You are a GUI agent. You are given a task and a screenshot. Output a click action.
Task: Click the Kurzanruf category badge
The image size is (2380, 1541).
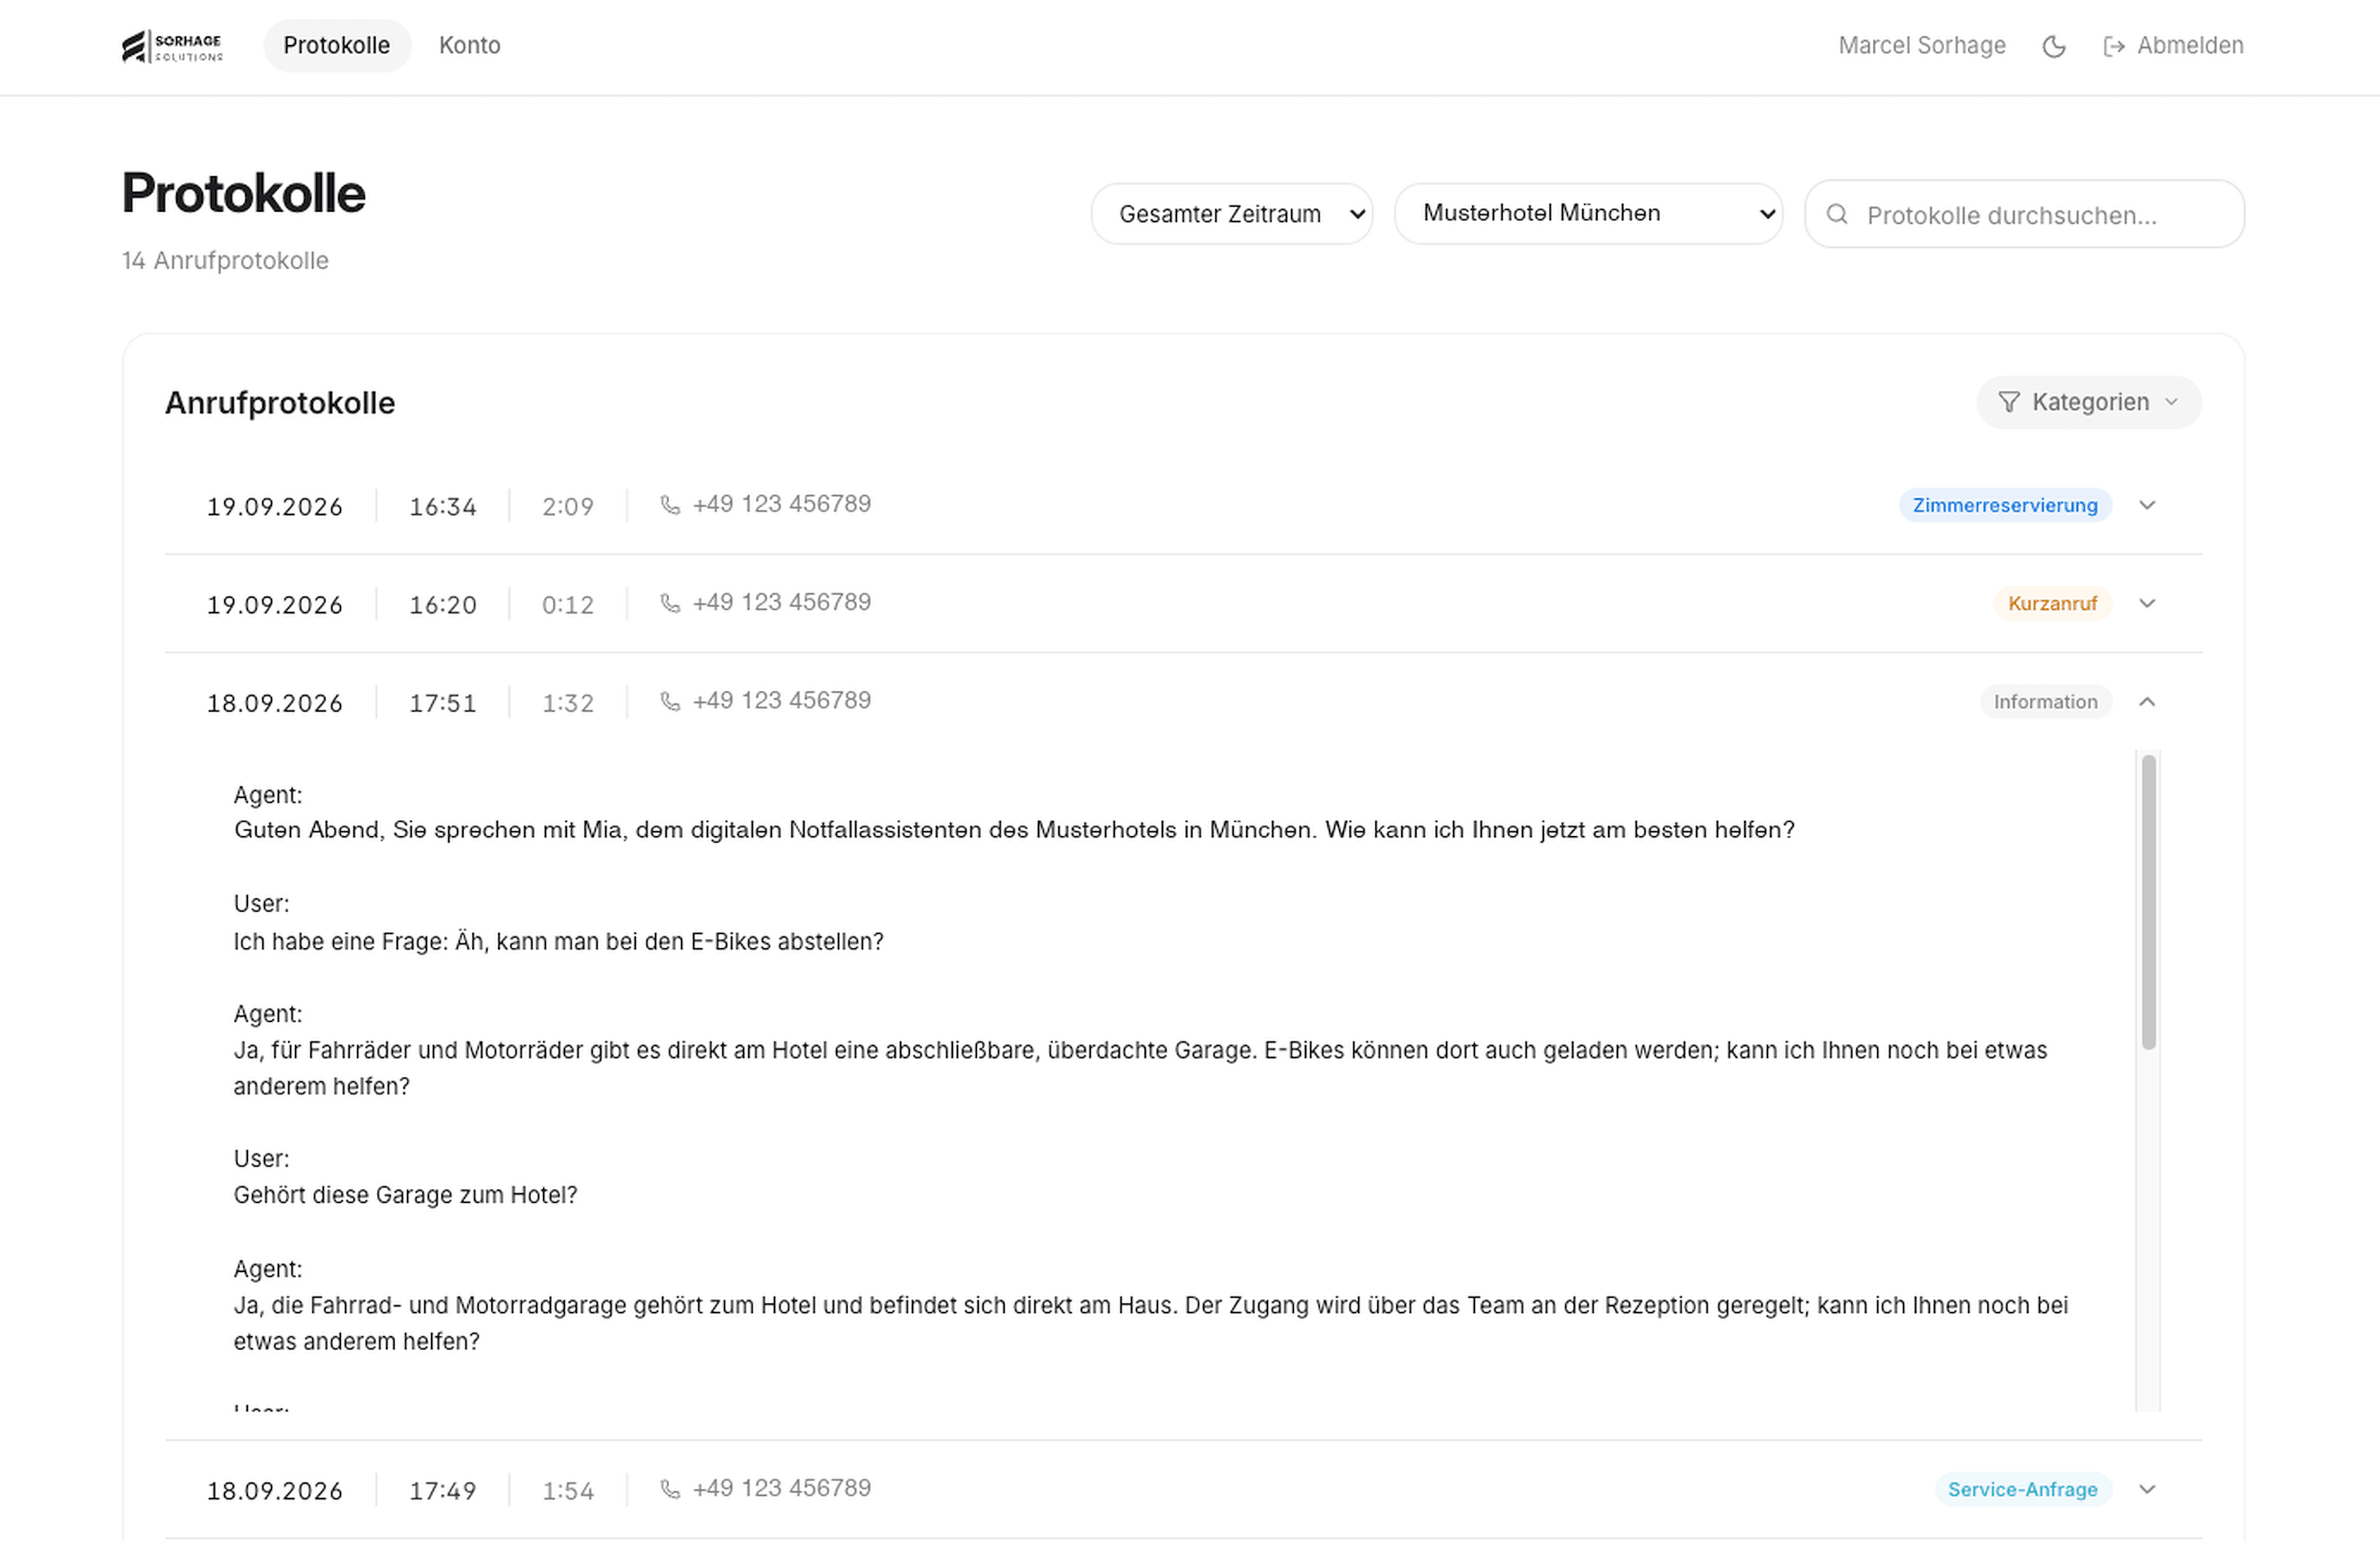(2052, 603)
